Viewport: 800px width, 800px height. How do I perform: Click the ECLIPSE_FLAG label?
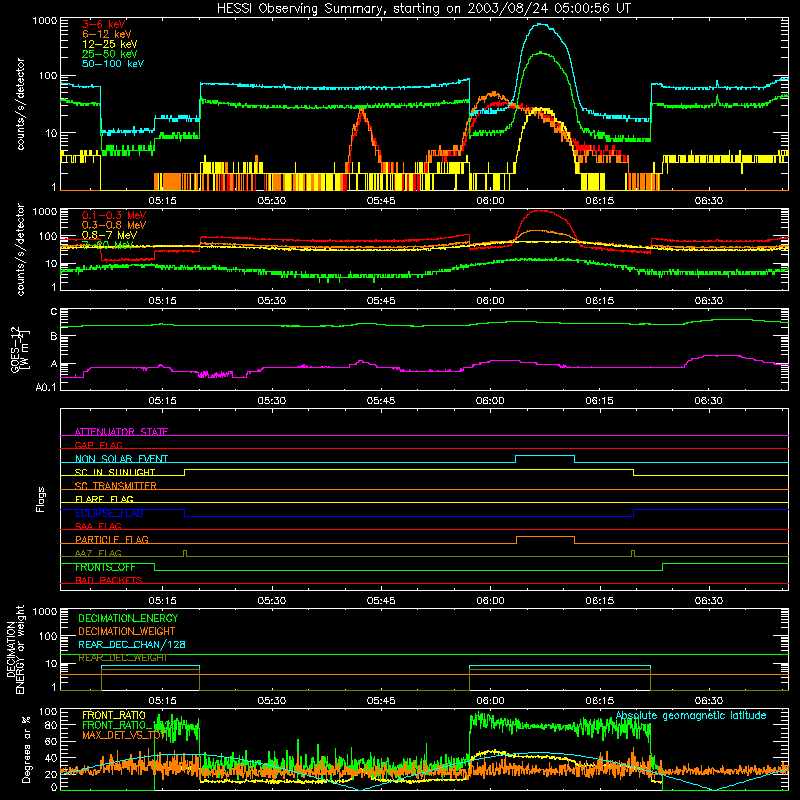(109, 513)
